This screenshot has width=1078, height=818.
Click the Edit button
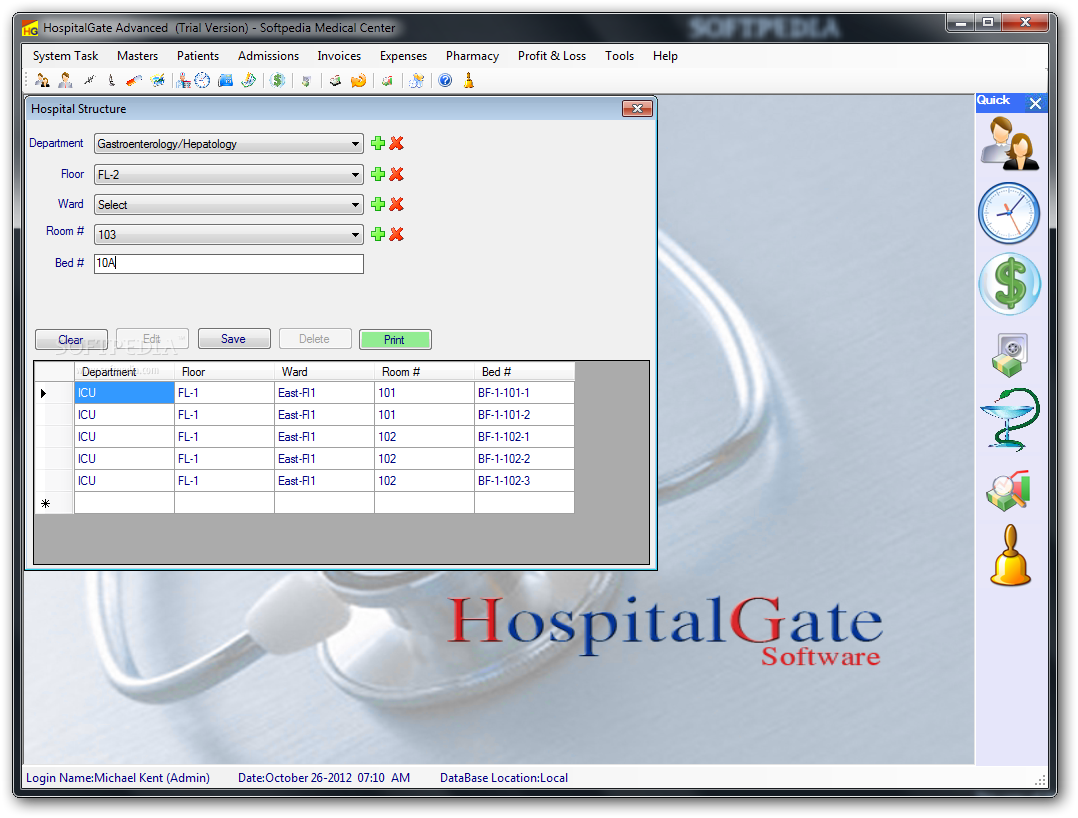coord(152,339)
